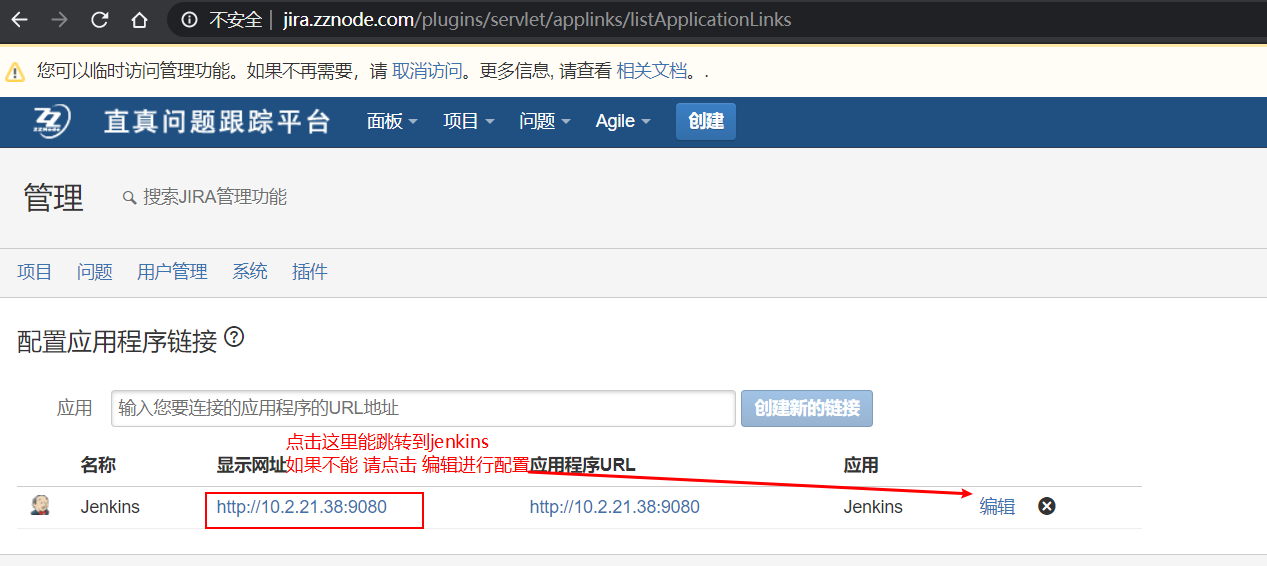Open the 系统 admin tab

pos(250,272)
